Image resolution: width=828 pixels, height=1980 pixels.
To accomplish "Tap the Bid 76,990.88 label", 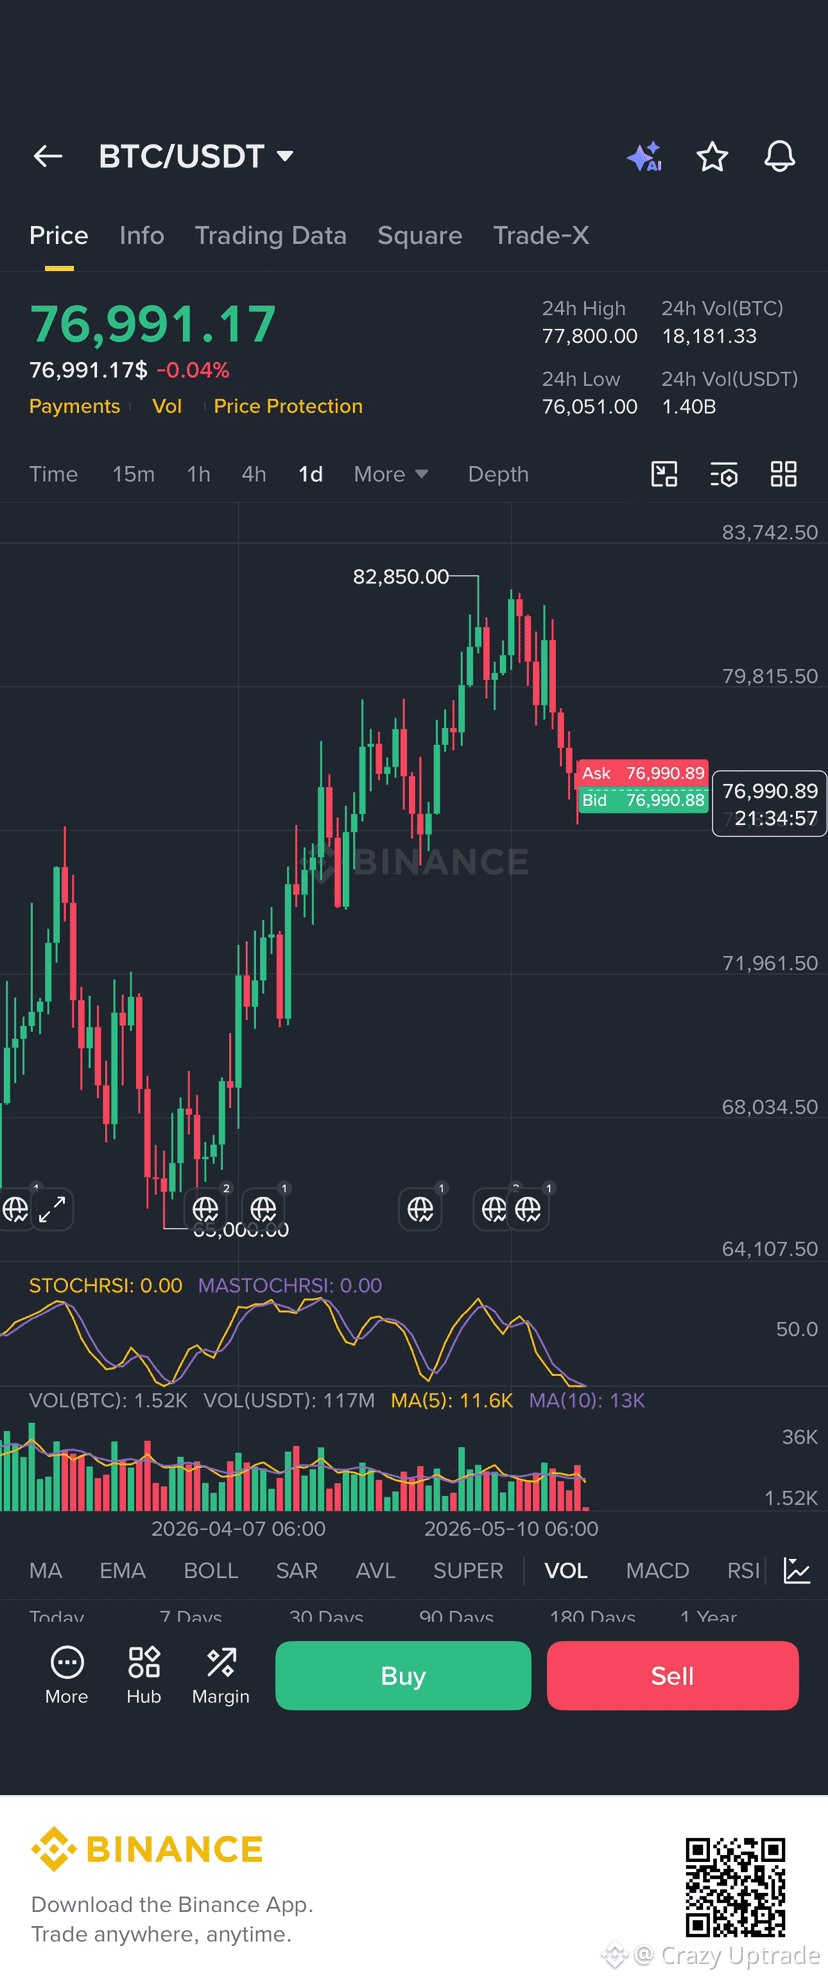I will 644,800.
